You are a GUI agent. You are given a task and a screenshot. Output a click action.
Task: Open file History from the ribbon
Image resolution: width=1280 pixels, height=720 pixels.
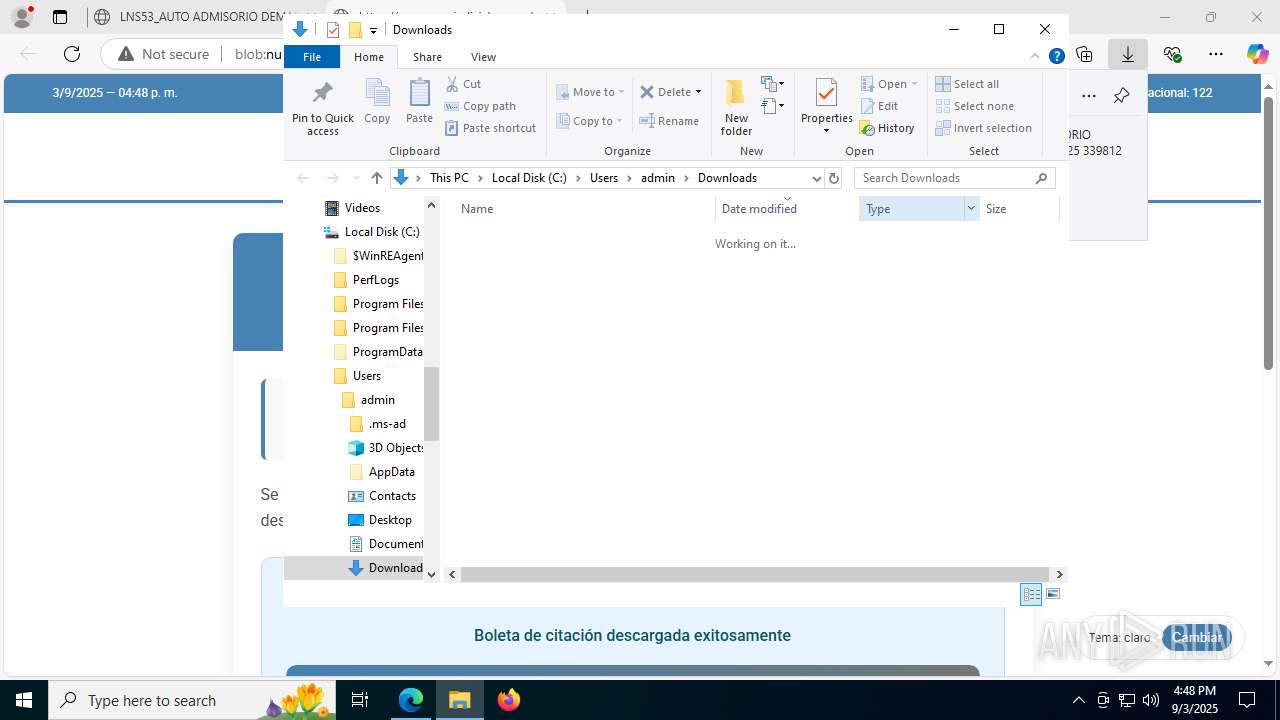887,128
